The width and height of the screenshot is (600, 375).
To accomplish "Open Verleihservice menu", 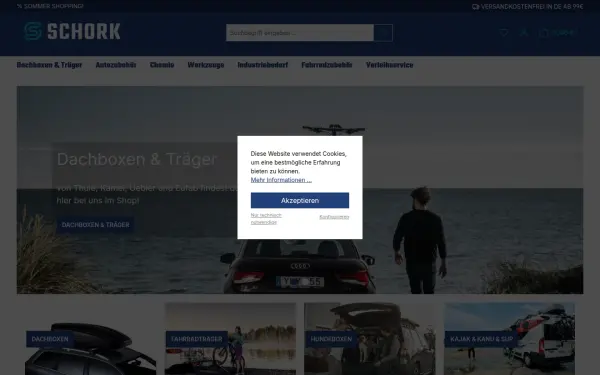I will coord(390,65).
